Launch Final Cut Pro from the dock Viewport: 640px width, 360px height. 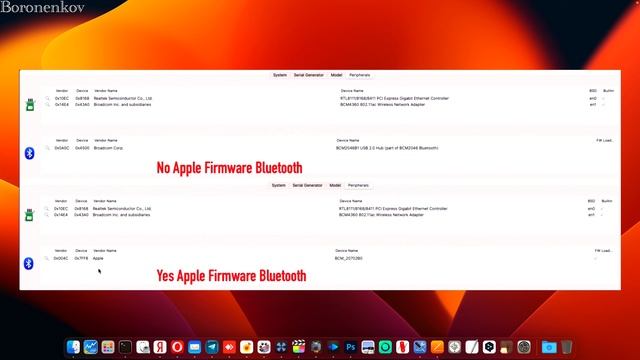coord(299,347)
